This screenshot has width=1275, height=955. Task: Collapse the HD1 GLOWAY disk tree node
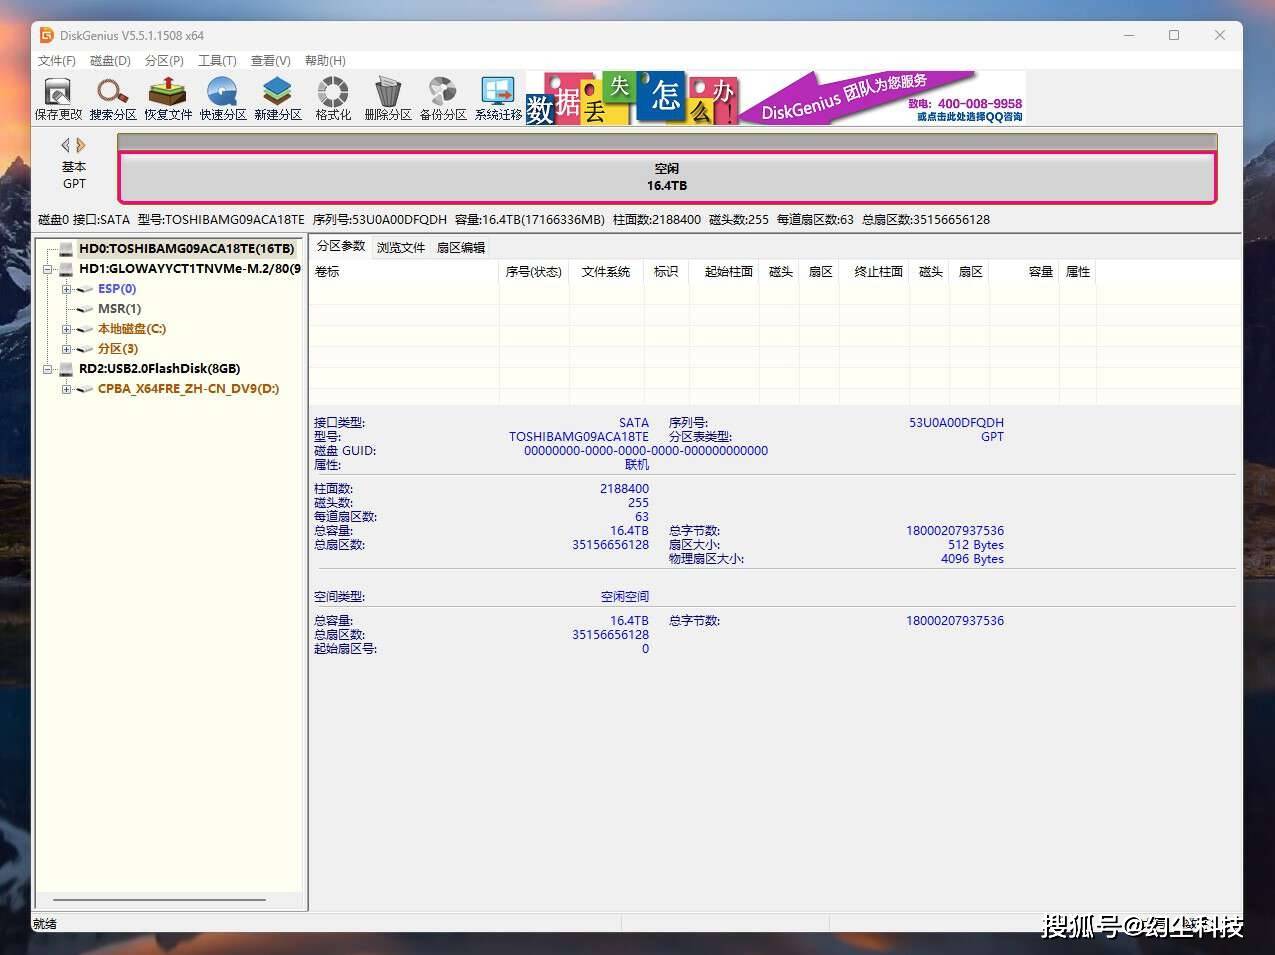[48, 269]
